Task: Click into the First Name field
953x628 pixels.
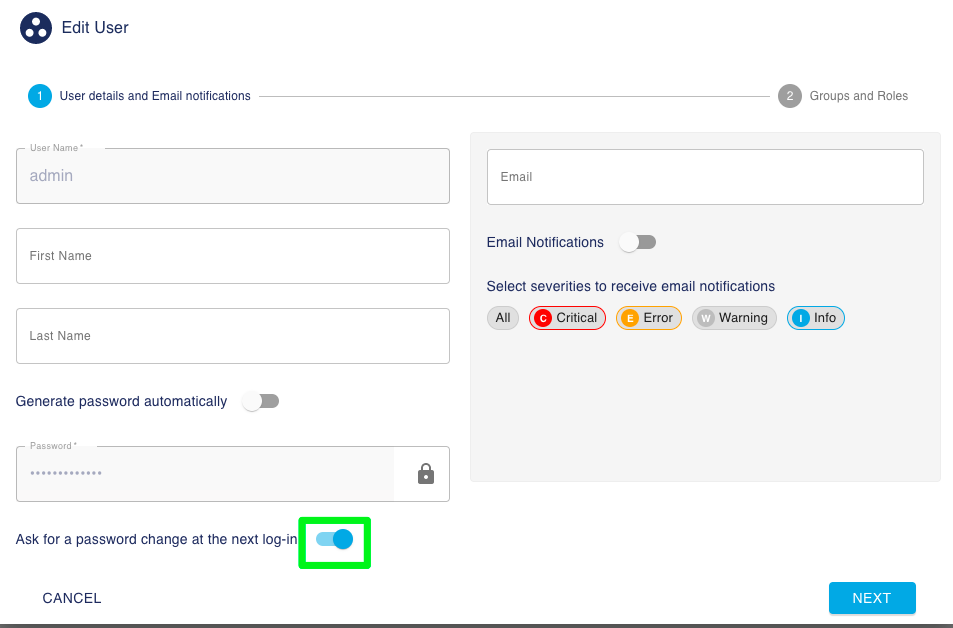Action: tap(232, 256)
